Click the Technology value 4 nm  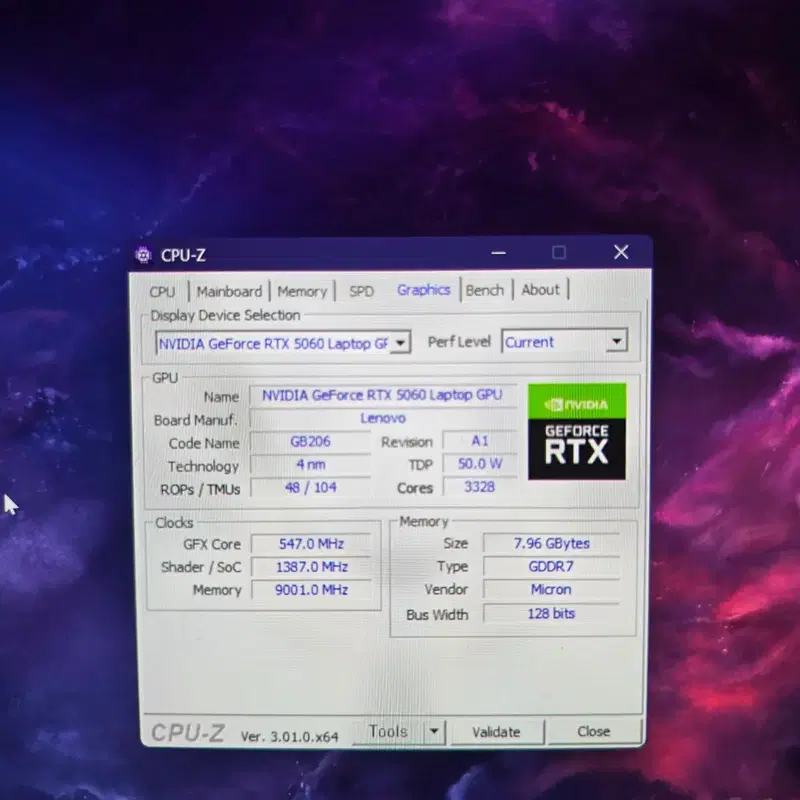click(x=310, y=465)
